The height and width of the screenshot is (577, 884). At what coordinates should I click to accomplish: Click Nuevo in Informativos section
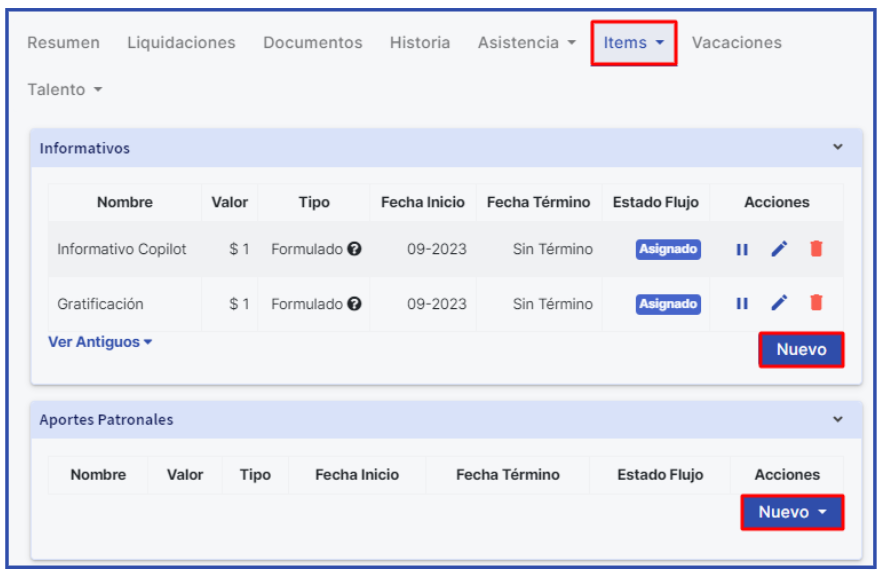pos(801,350)
